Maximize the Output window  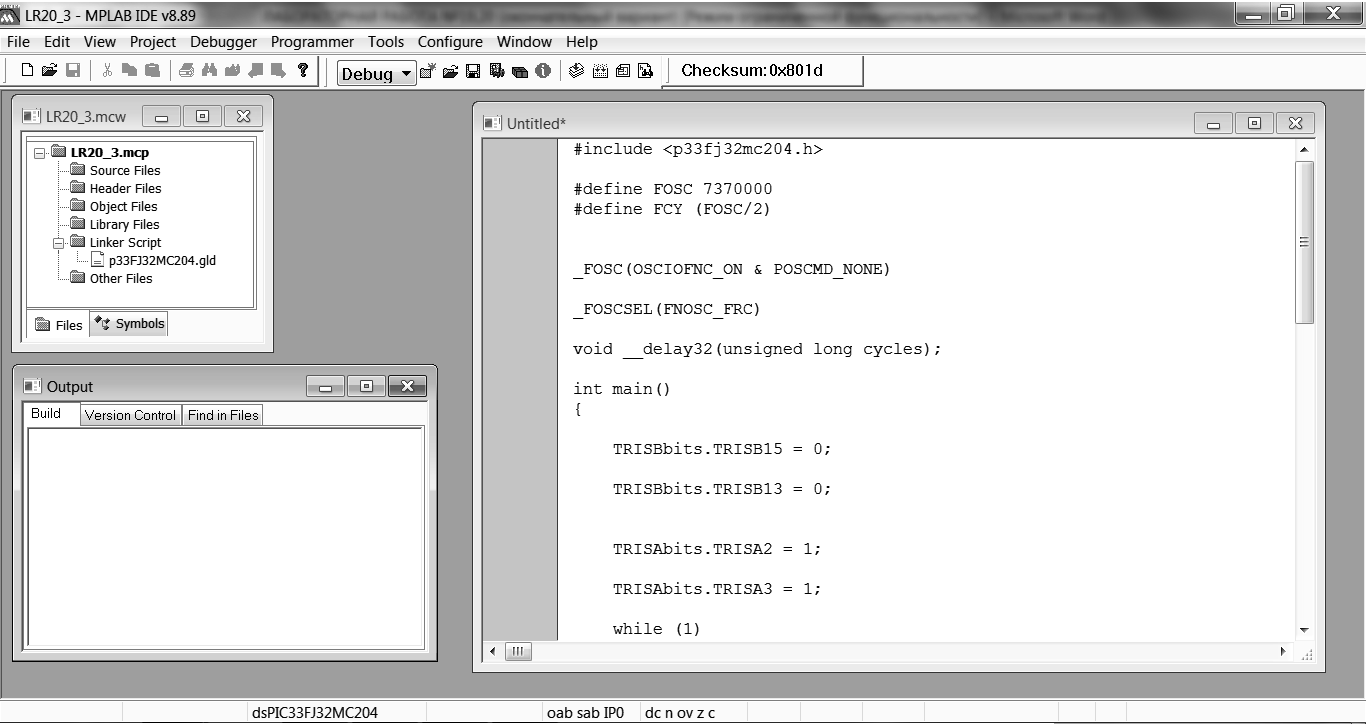click(x=366, y=387)
